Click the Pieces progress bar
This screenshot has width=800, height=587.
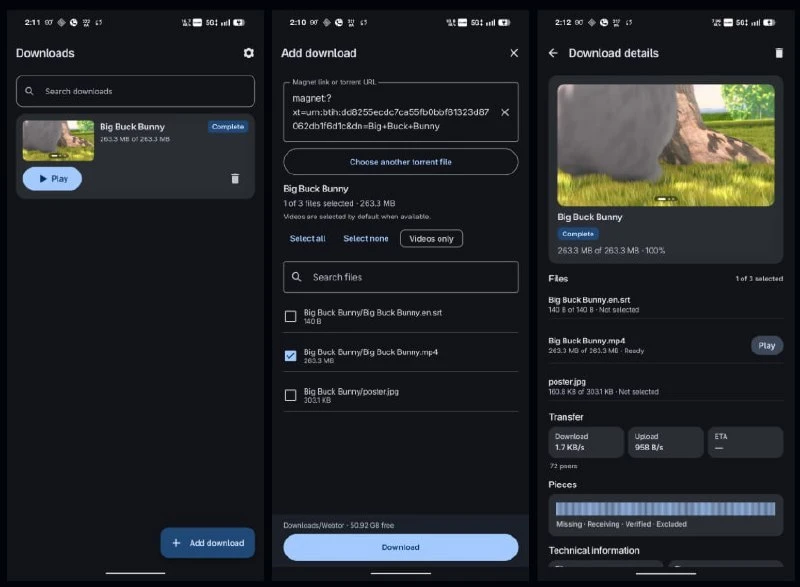[665, 508]
